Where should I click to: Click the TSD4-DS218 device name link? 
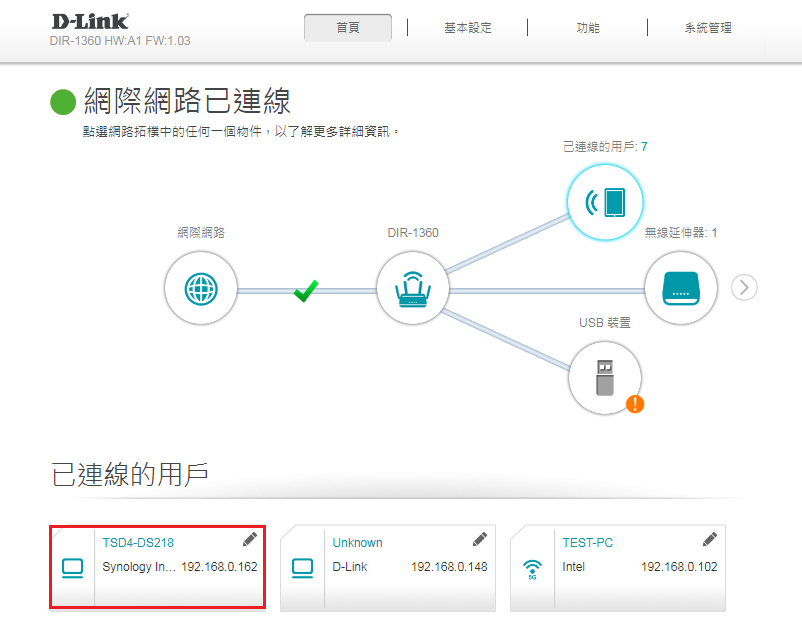tap(138, 543)
